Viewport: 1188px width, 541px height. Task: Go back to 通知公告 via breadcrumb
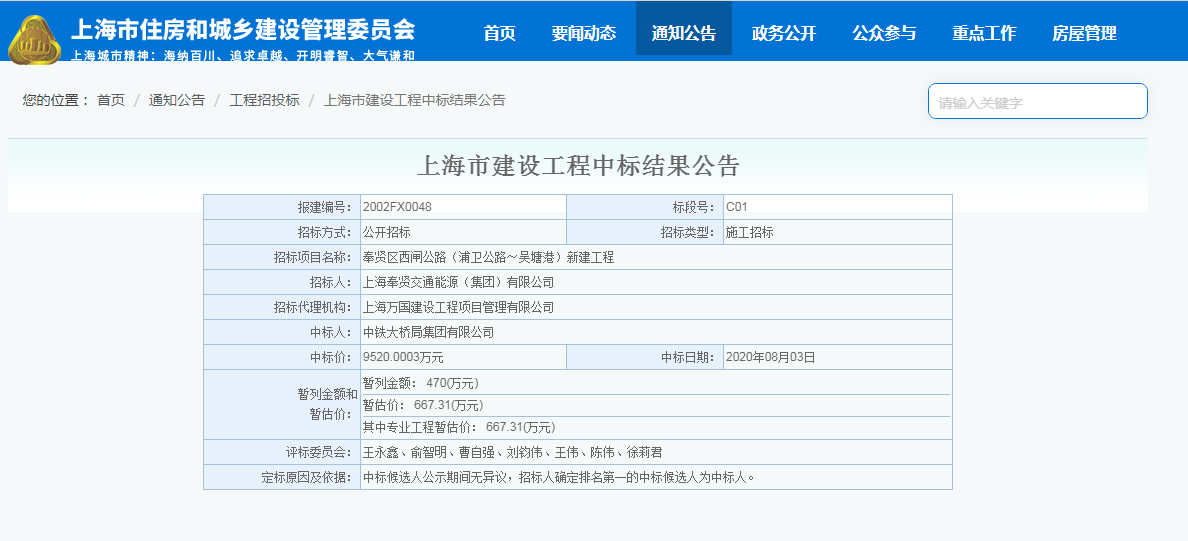tap(177, 100)
